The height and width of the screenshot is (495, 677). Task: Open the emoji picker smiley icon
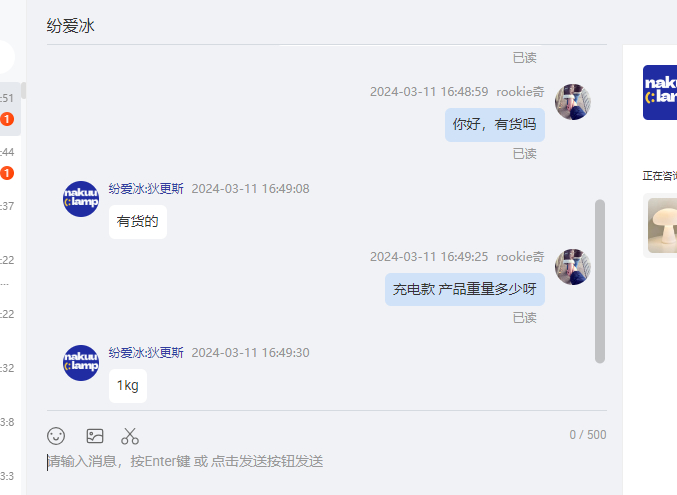56,436
